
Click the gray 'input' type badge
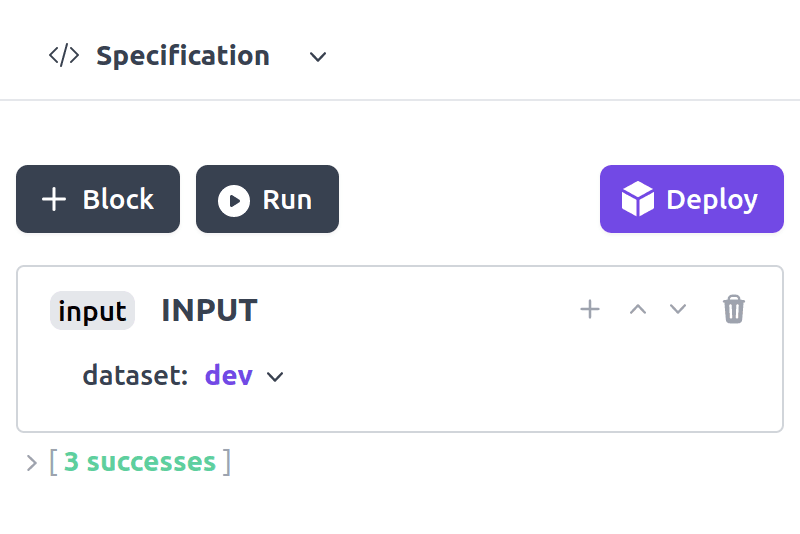point(92,311)
